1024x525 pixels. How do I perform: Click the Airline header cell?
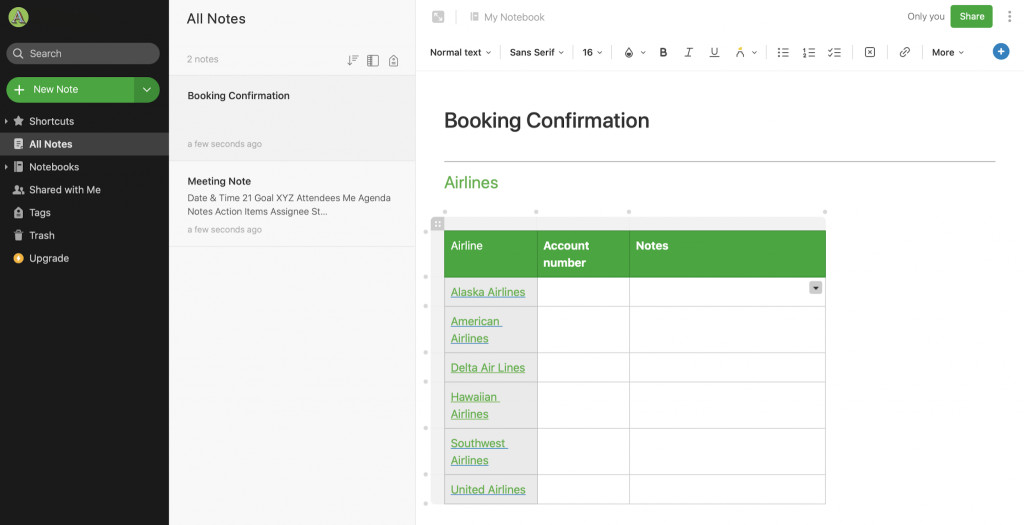coord(490,254)
